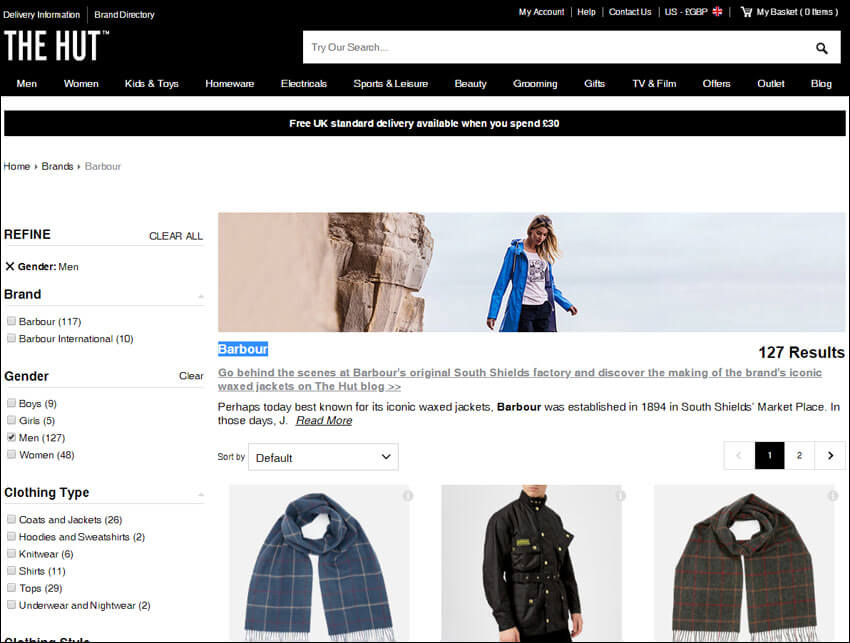Click info icon on black jacket product
The width and height of the screenshot is (850, 643).
click(x=621, y=496)
